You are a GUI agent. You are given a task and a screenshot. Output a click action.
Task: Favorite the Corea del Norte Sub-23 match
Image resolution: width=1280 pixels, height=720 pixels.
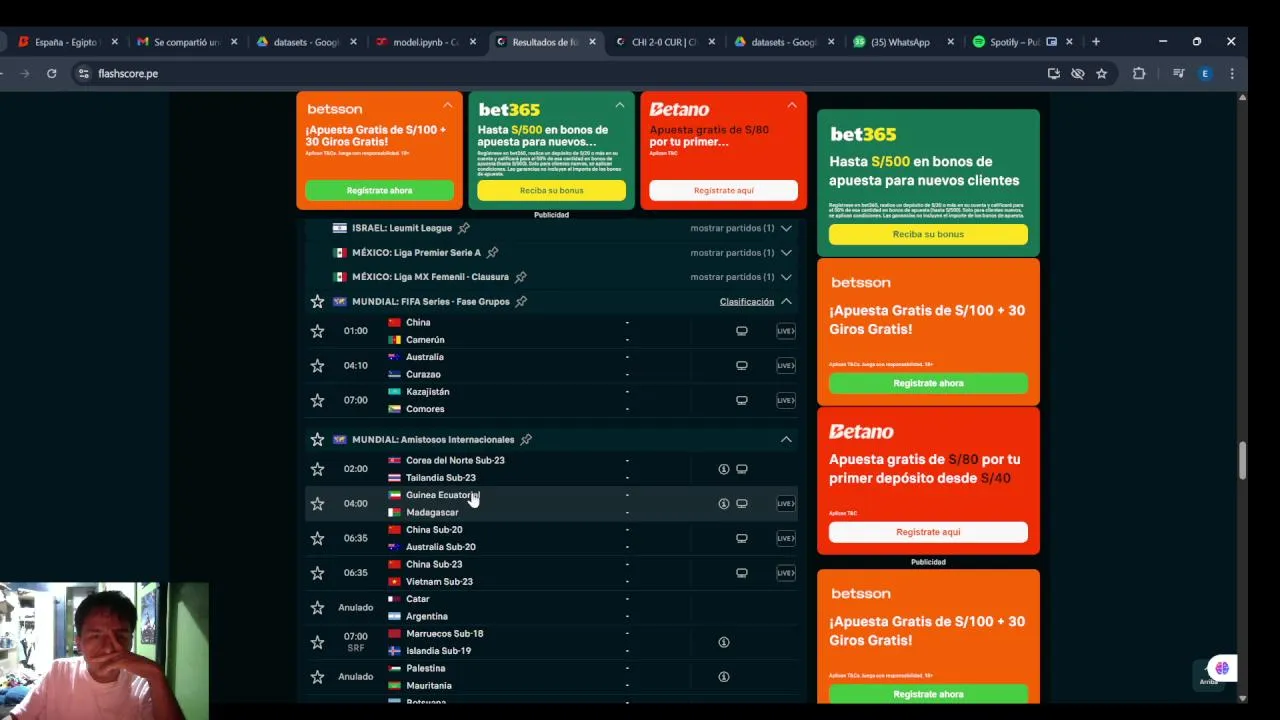pyautogui.click(x=317, y=469)
